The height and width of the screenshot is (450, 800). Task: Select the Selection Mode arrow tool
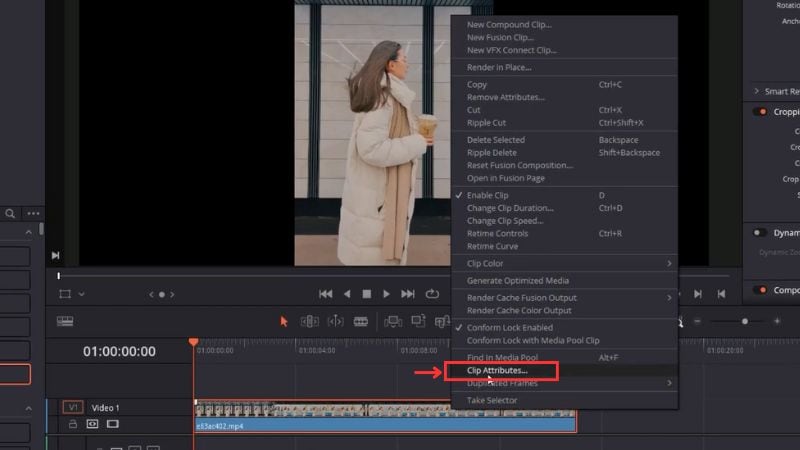coord(284,321)
